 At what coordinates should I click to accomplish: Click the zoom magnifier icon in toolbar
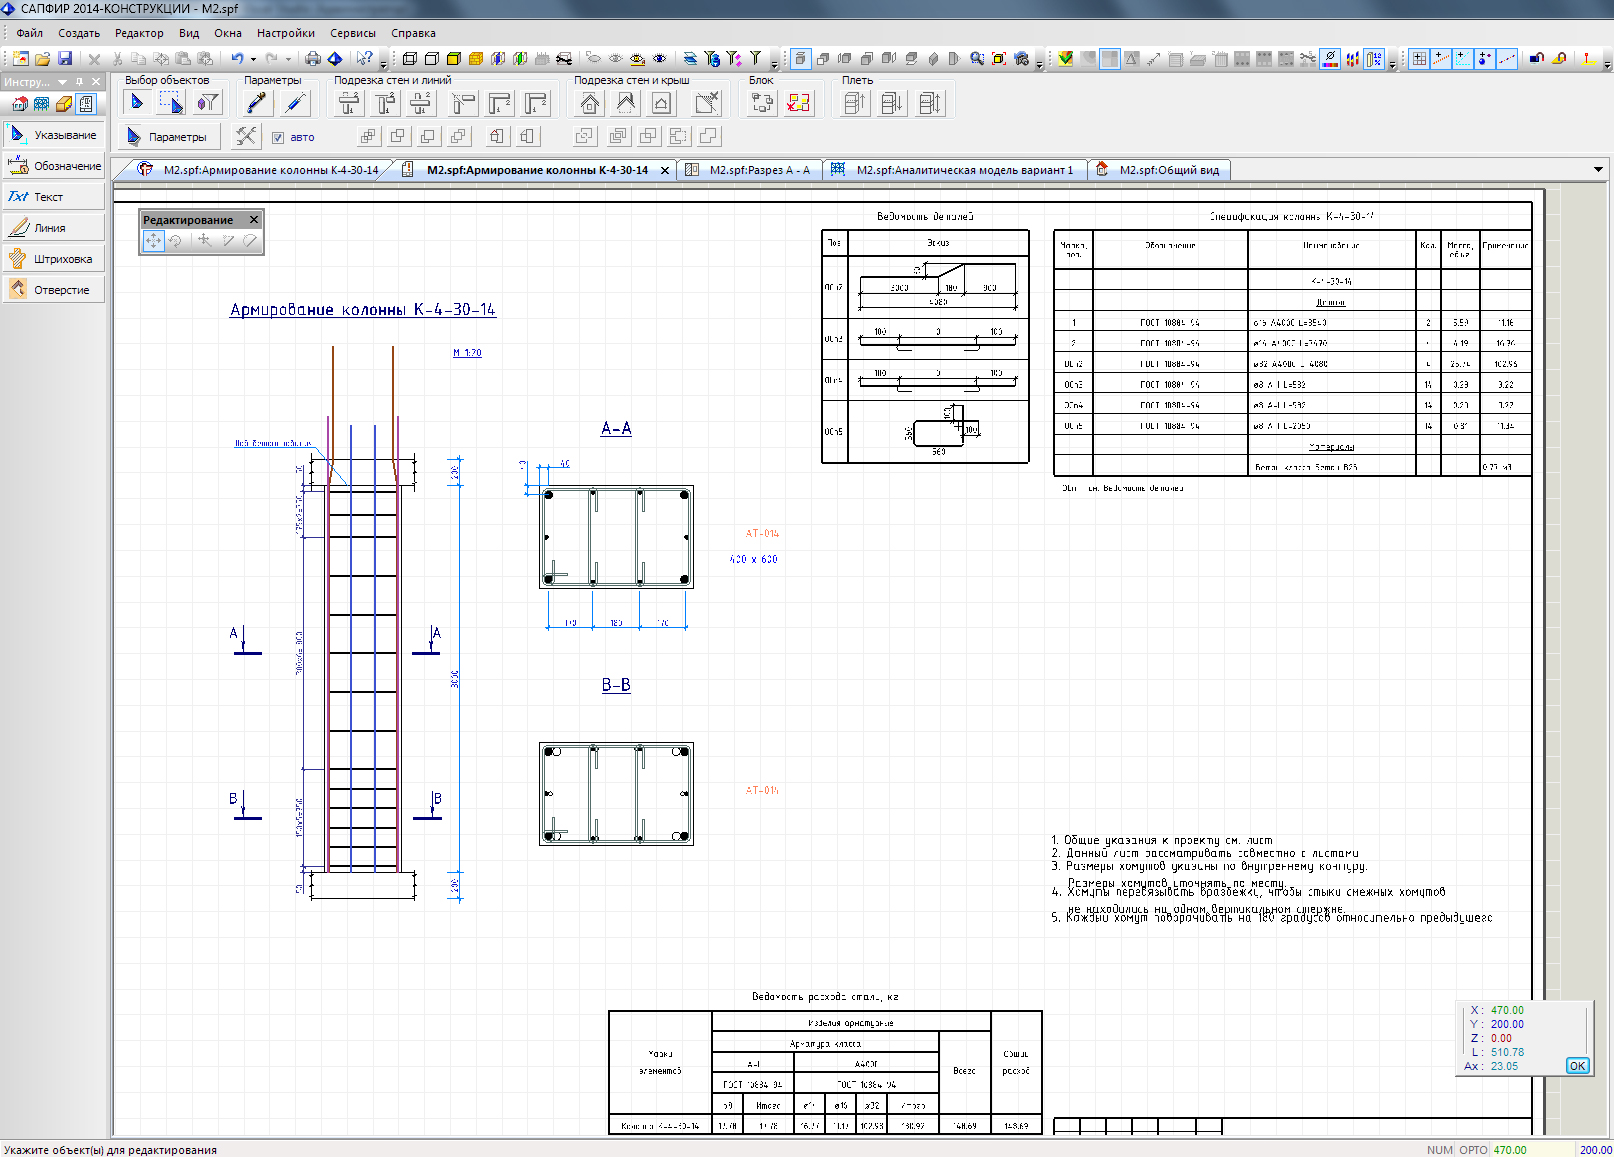[977, 59]
